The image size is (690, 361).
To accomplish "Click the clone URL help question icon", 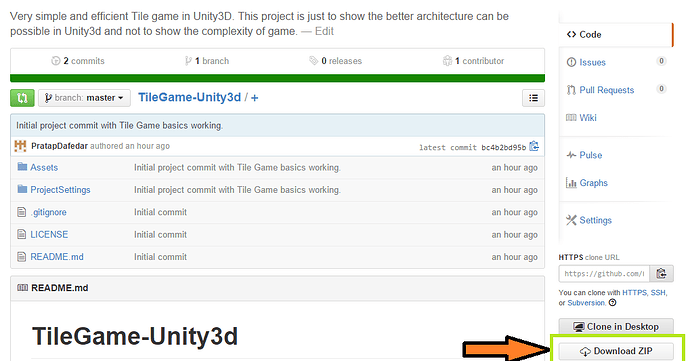I will click(x=613, y=302).
